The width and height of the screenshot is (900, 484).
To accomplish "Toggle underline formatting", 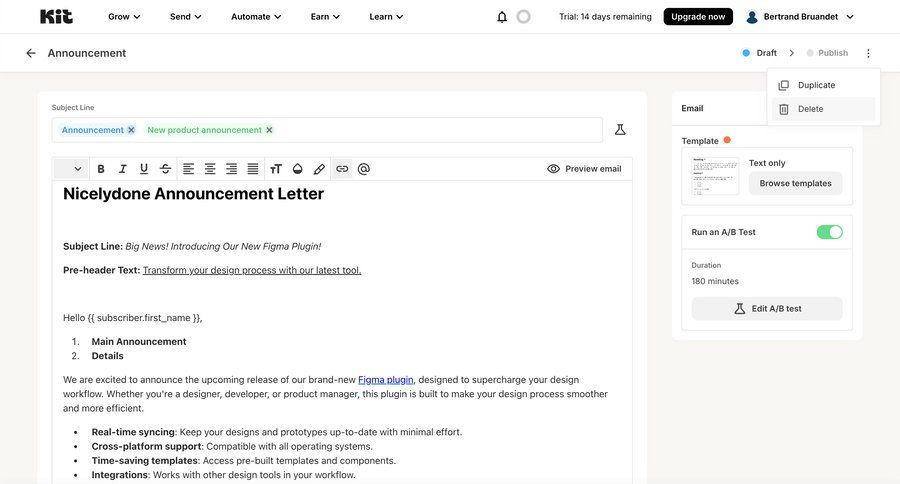I will click(x=143, y=169).
